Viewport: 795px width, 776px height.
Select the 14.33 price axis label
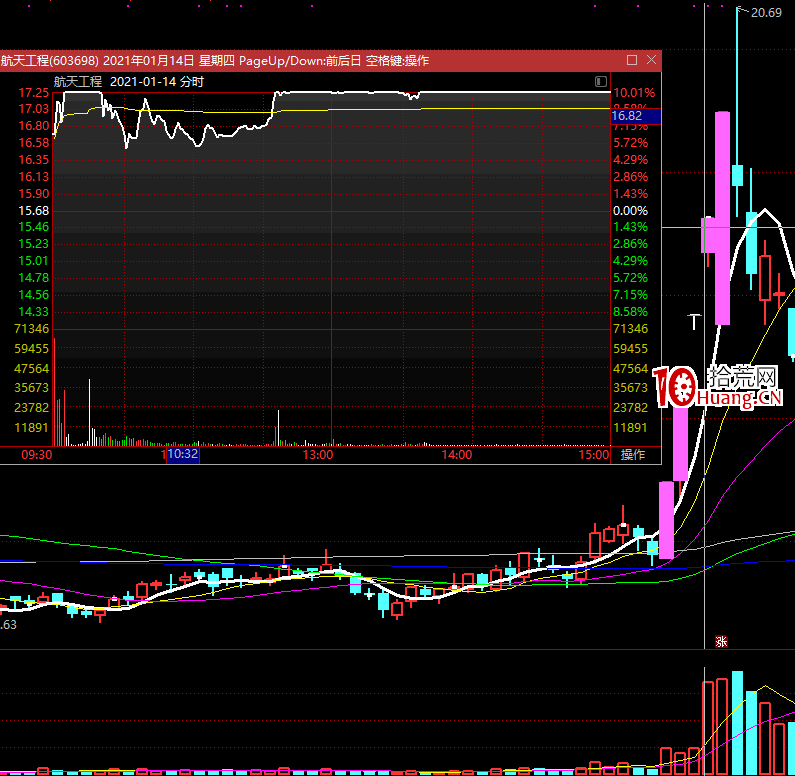(33, 312)
